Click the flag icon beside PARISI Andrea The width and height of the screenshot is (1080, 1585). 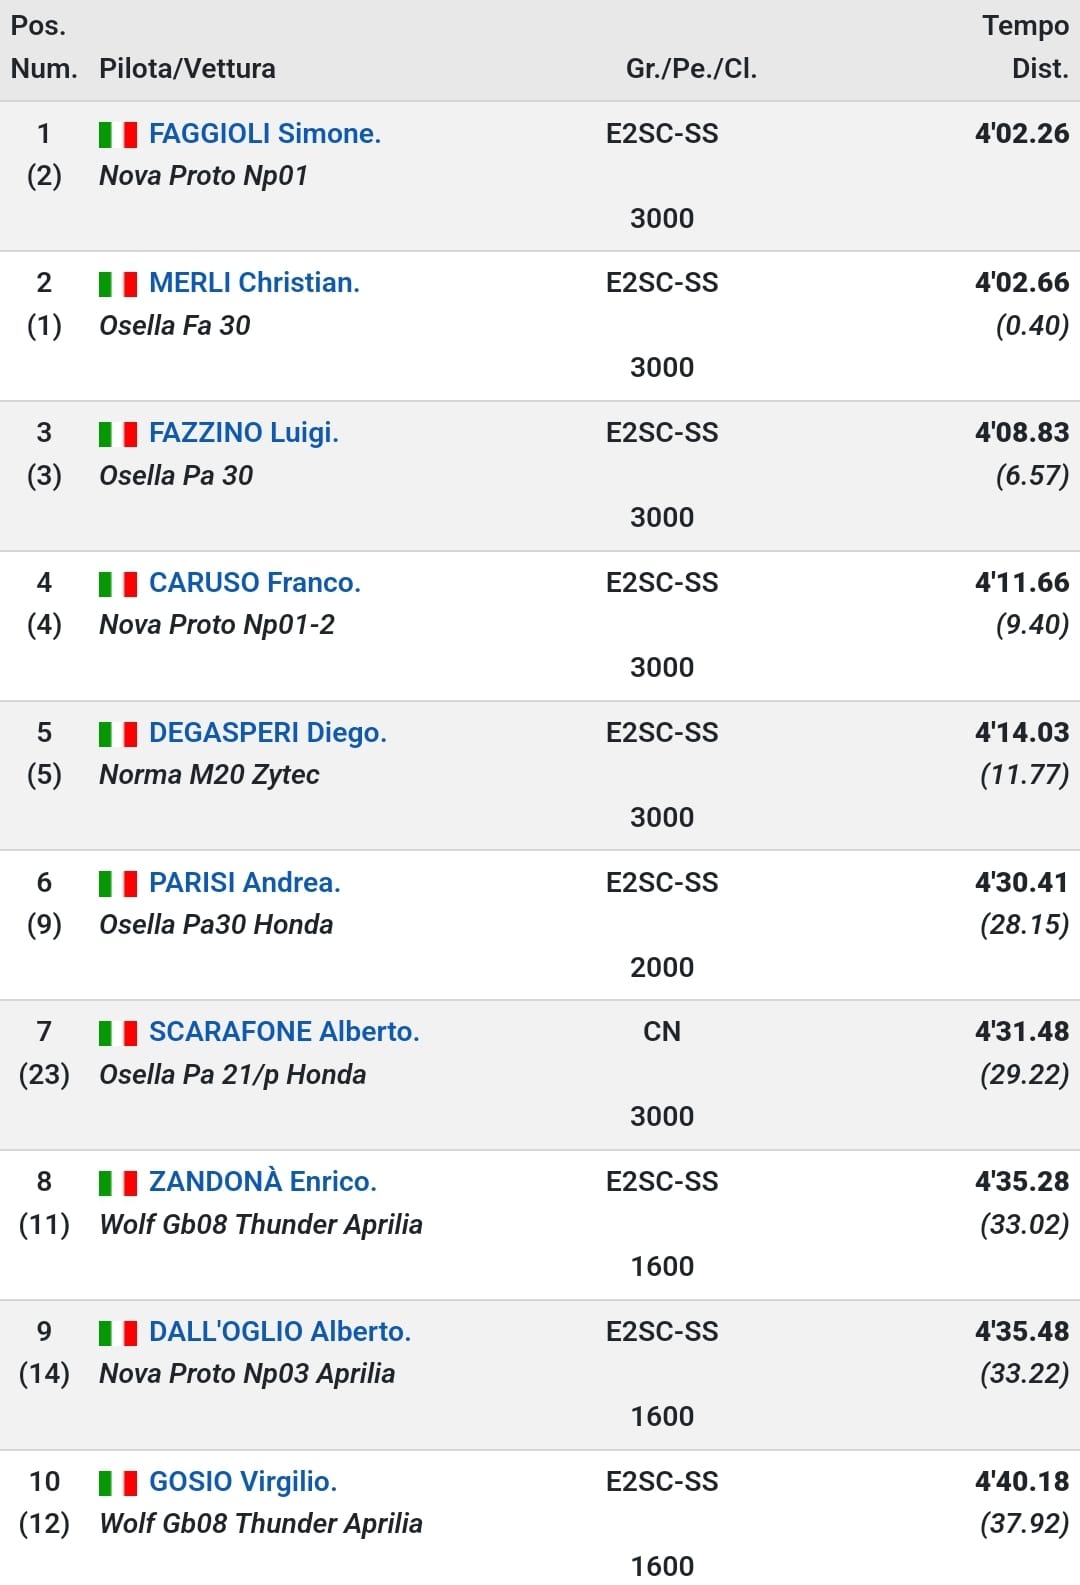coord(118,883)
